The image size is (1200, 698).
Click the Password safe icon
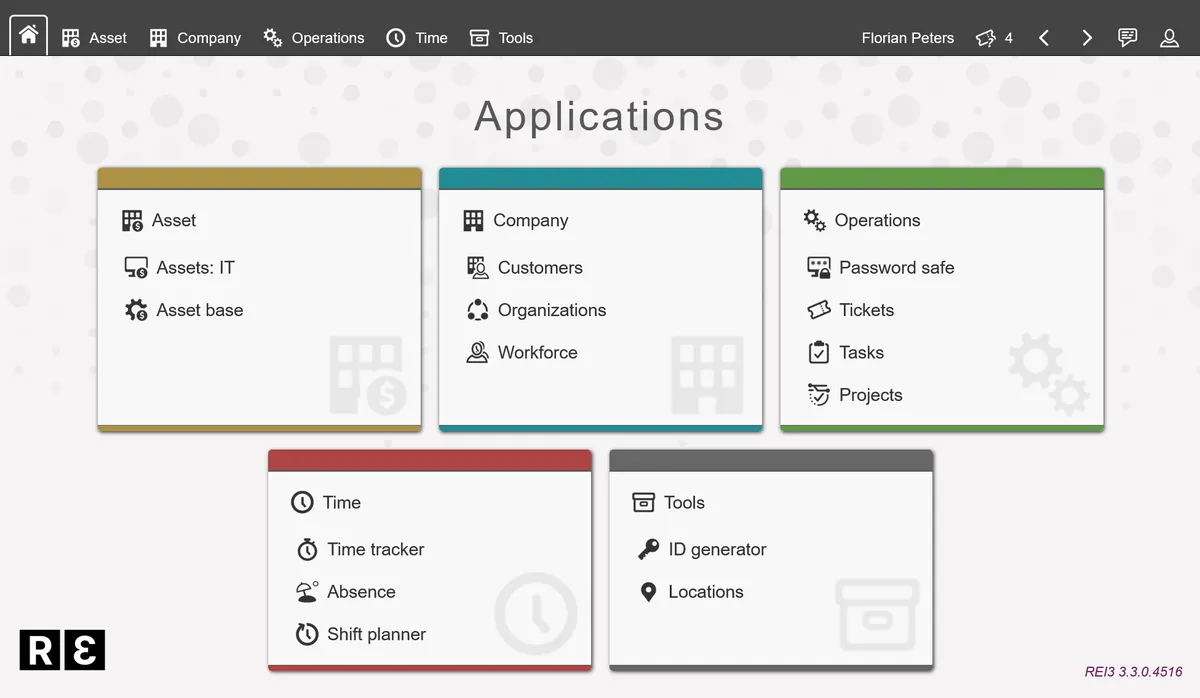click(x=819, y=268)
